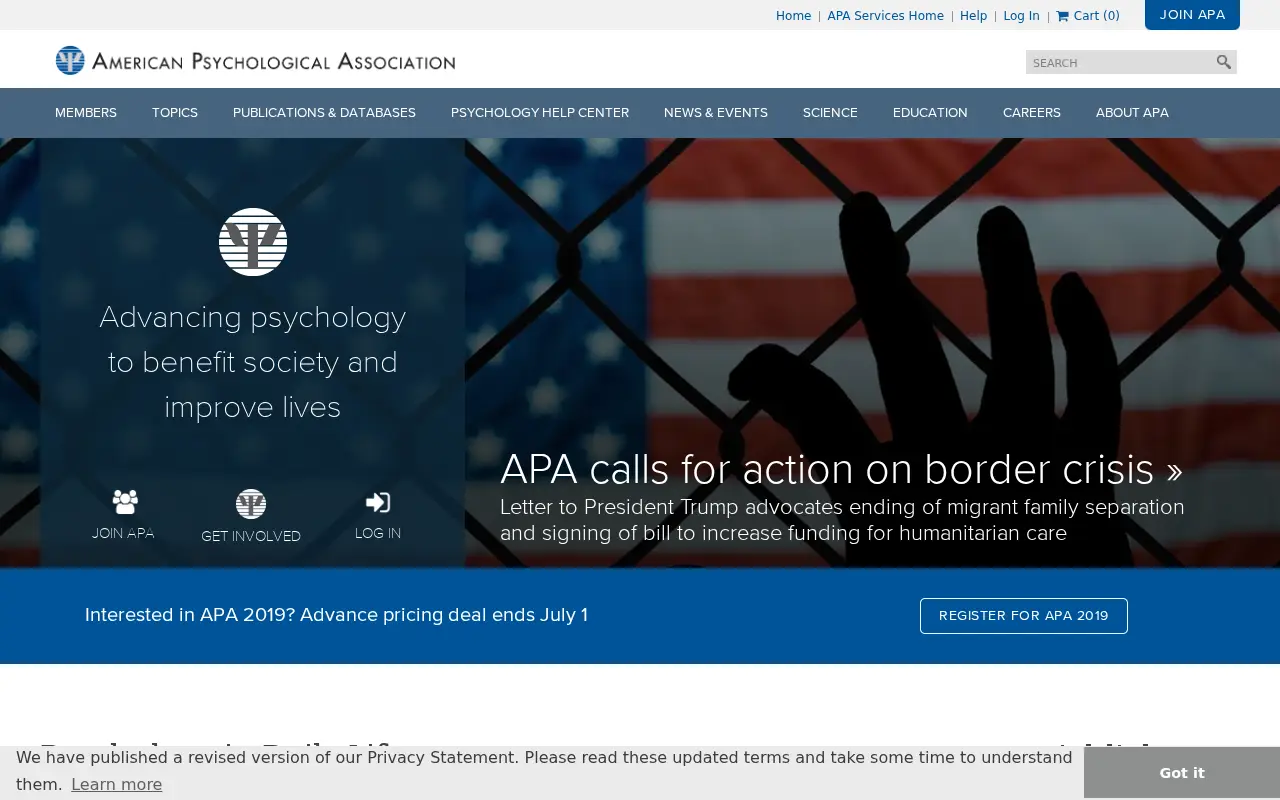
Task: Click the Join APA people icon
Action: point(125,502)
